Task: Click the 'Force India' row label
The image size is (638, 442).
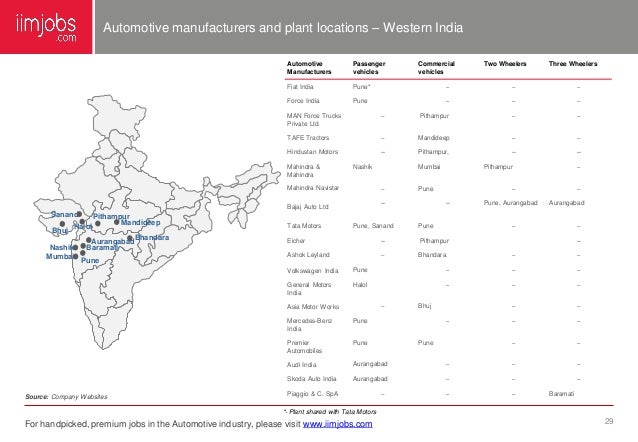Action: click(303, 101)
